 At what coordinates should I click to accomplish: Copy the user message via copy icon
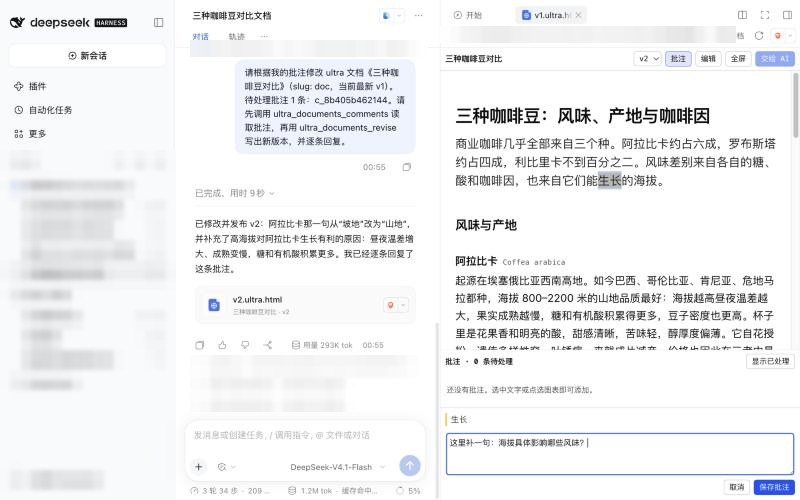407,167
